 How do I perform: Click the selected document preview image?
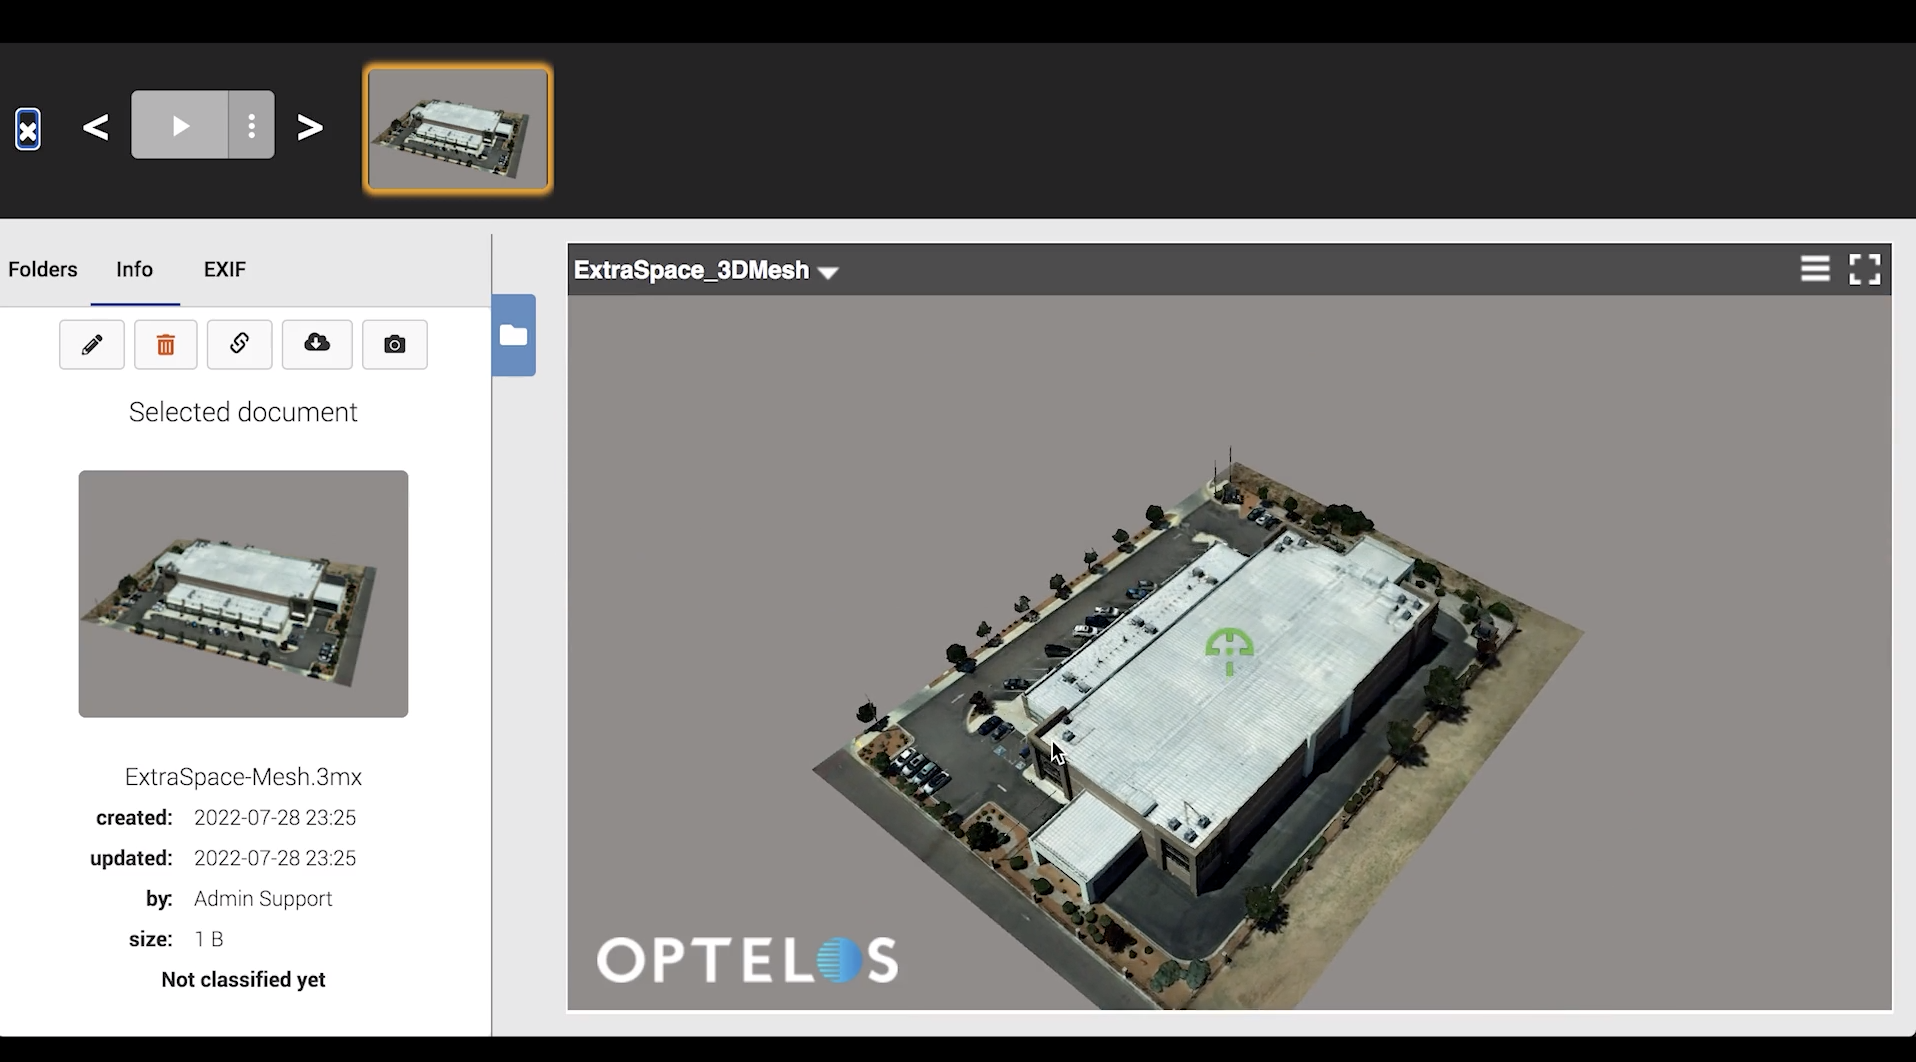point(243,593)
